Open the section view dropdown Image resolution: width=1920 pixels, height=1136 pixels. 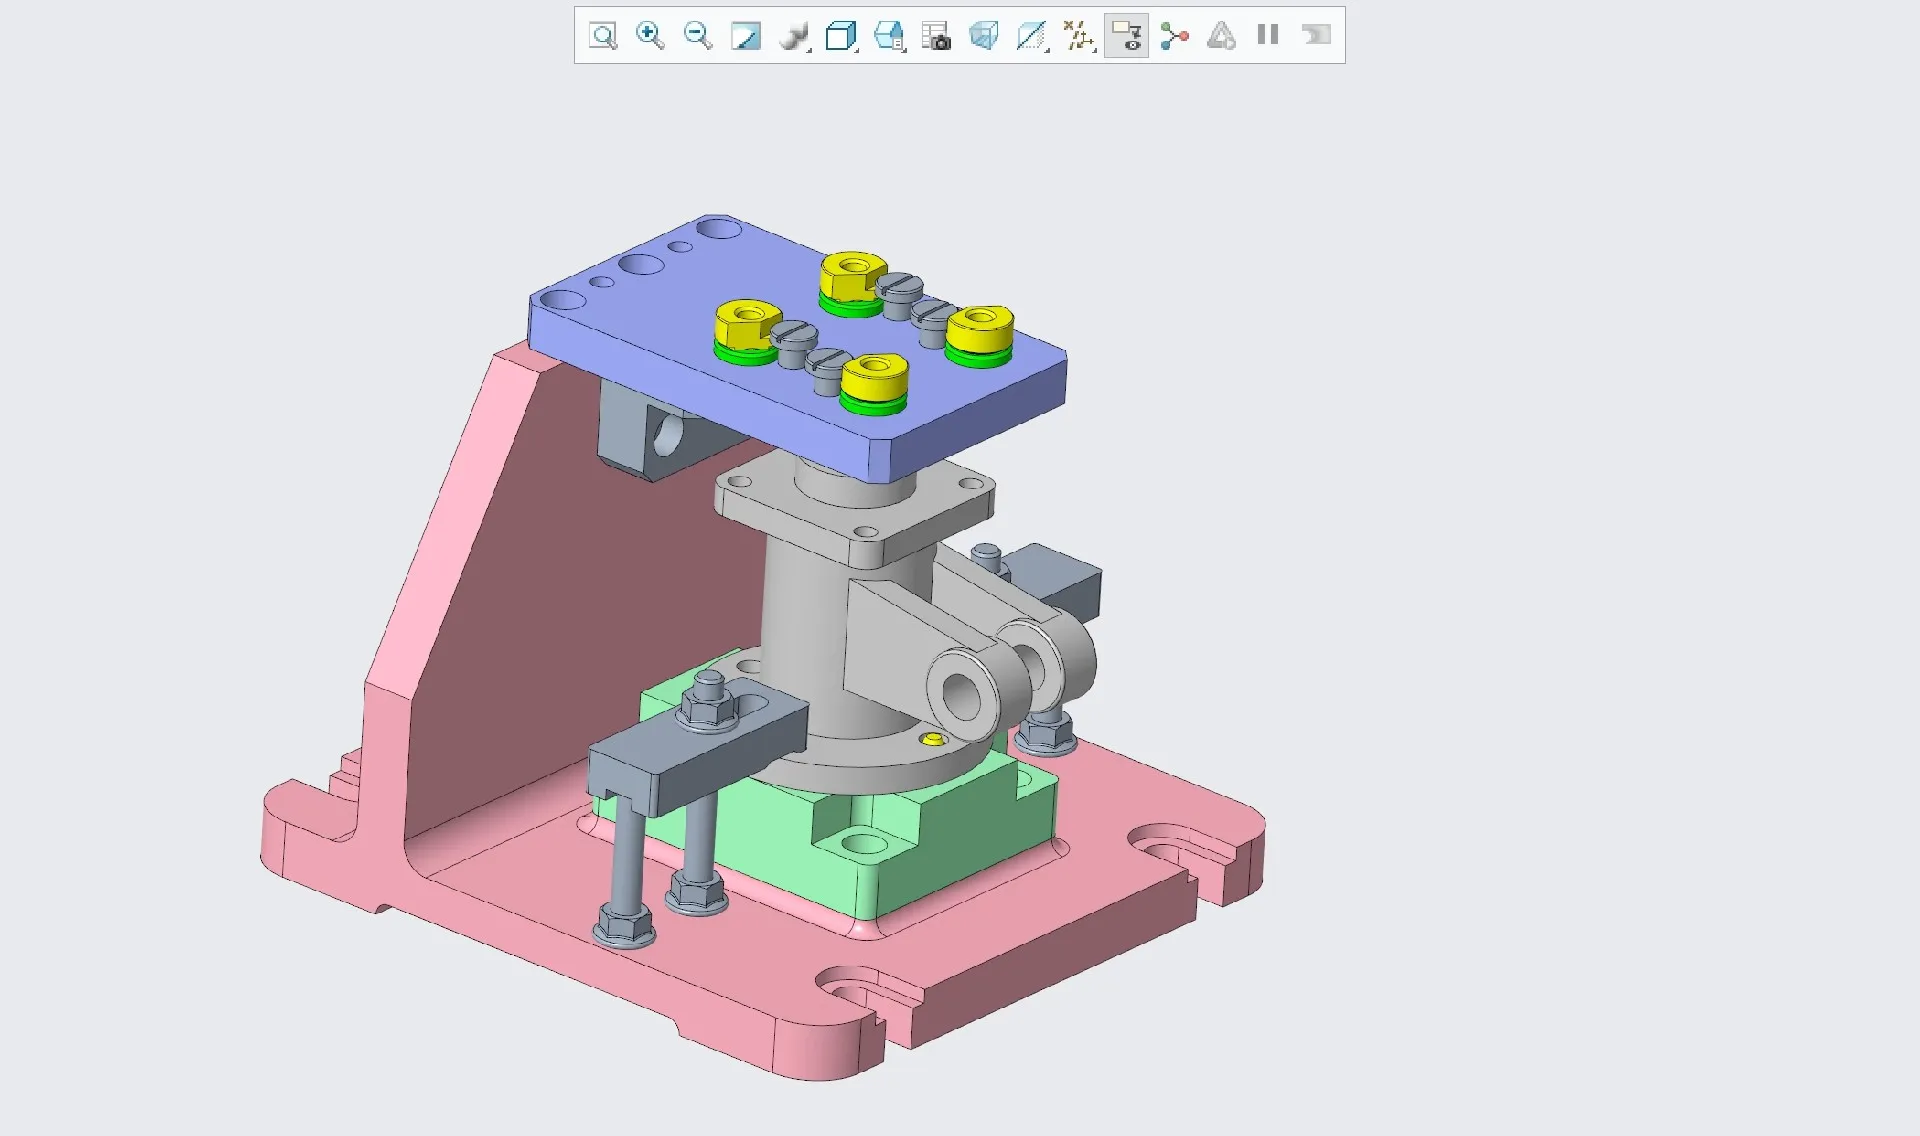click(1031, 36)
